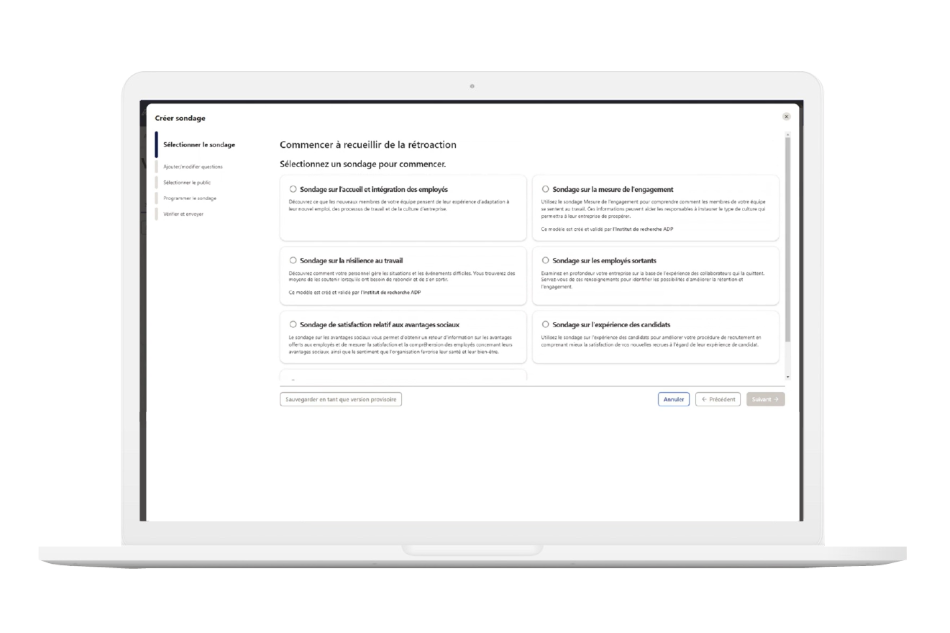Screen dimensions: 950x633
Task: Go to Ajouter/modifier questions step
Action: click(193, 167)
